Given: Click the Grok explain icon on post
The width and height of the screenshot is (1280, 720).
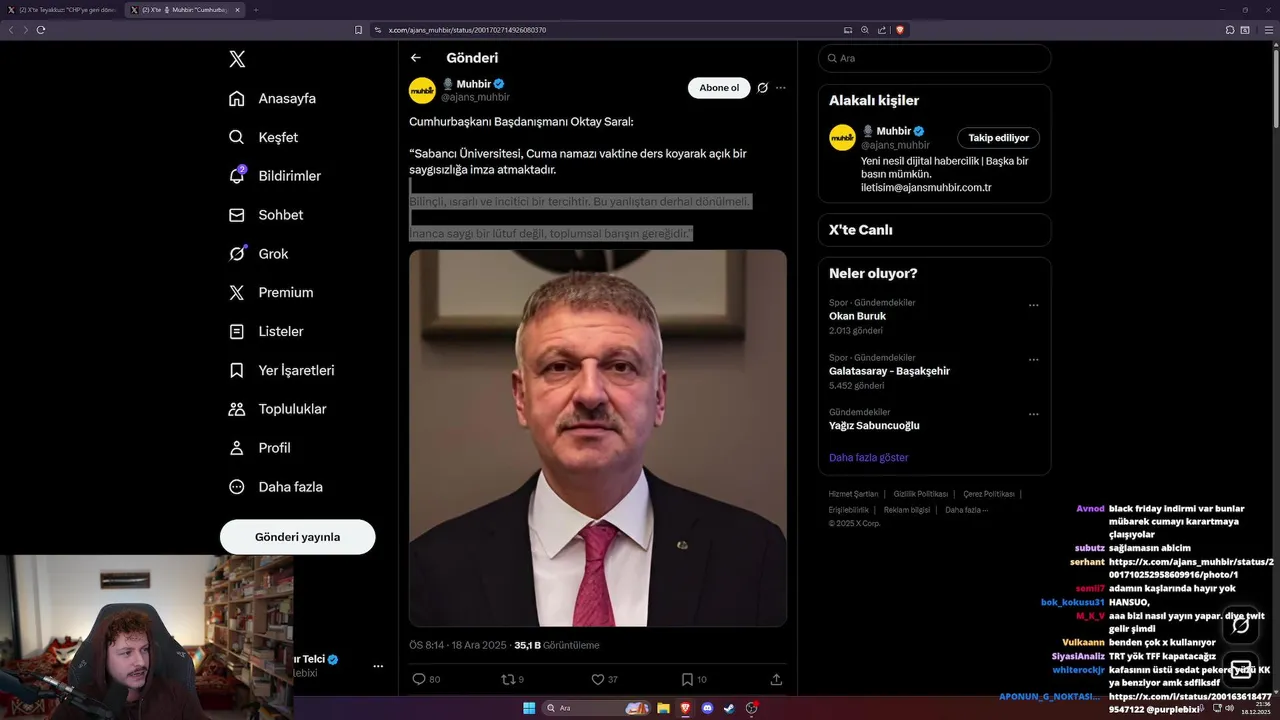Looking at the screenshot, I should (x=762, y=88).
